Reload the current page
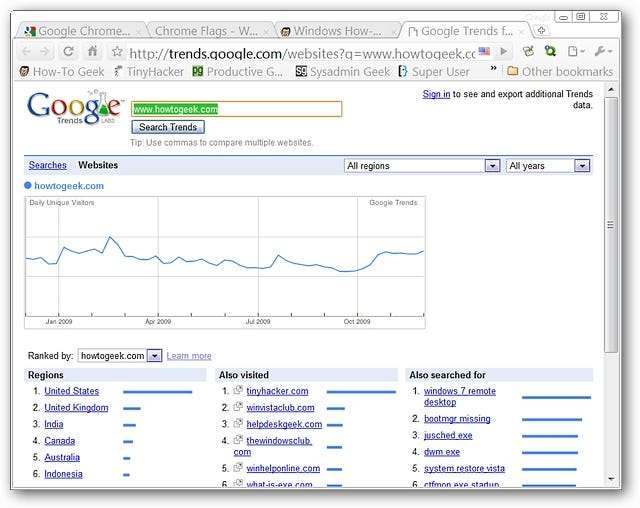Image resolution: width=640 pixels, height=508 pixels. pyautogui.click(x=68, y=52)
